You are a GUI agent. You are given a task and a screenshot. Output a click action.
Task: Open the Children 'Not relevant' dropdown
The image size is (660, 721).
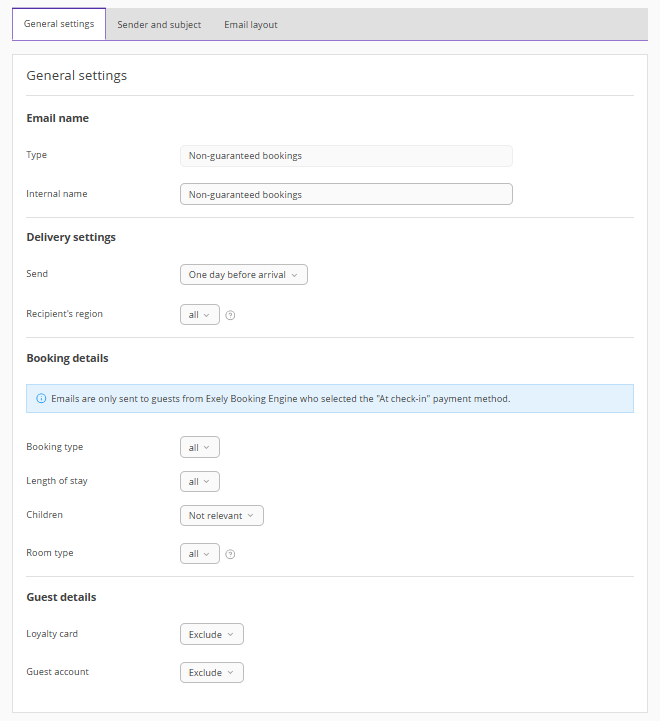coord(221,516)
